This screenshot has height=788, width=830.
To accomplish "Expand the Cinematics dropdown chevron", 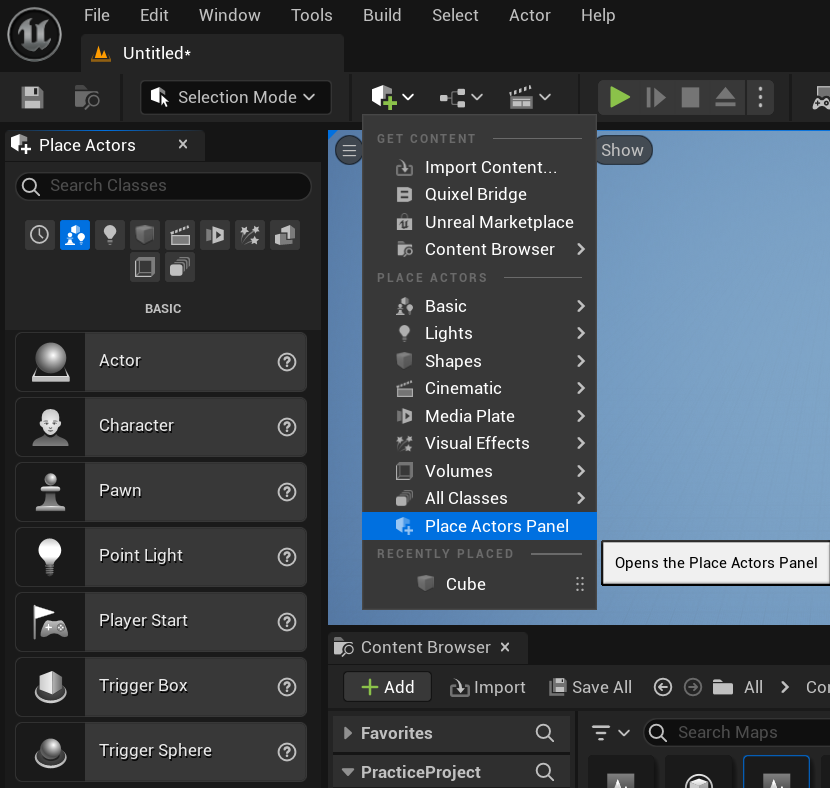I will pos(545,97).
